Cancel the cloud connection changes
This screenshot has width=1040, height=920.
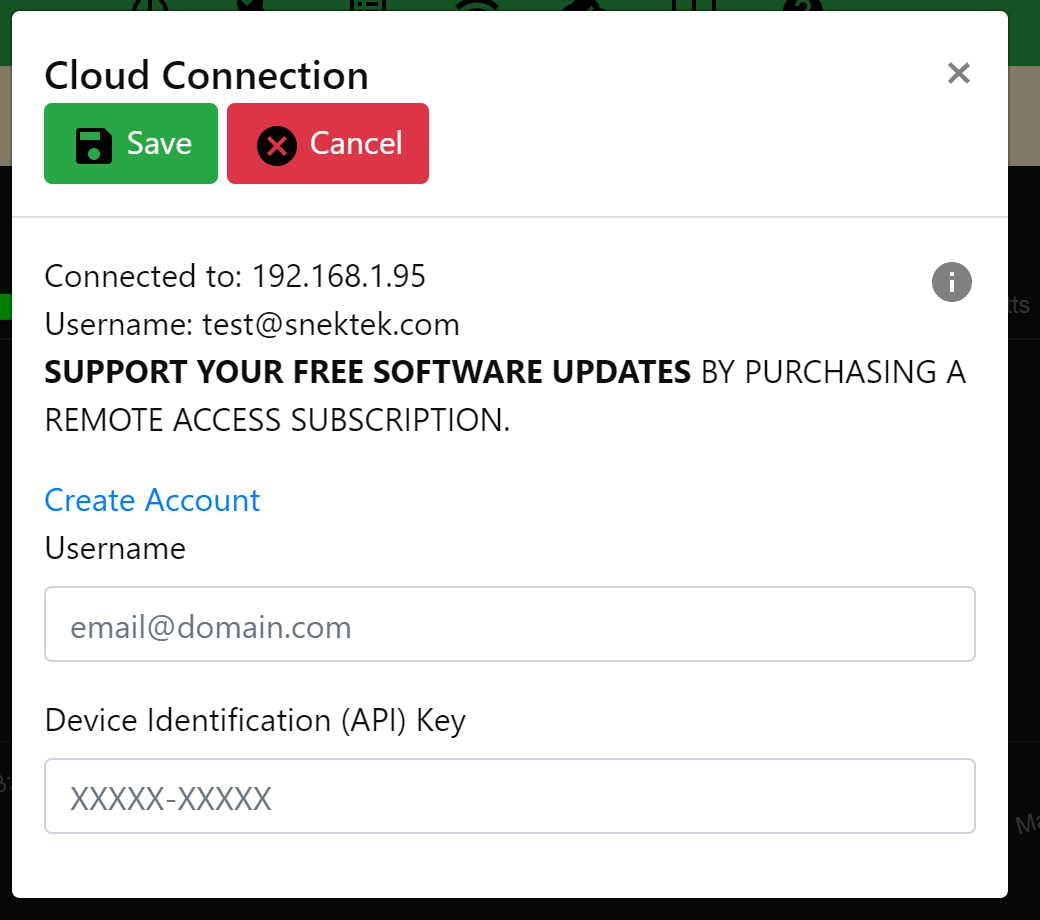tap(328, 144)
